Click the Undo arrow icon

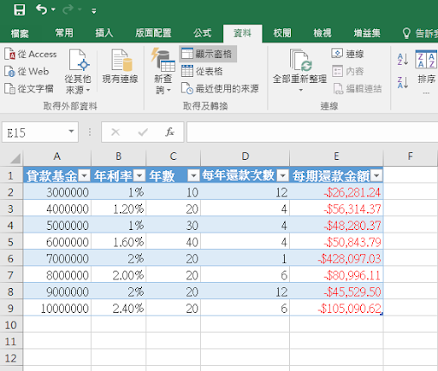click(x=42, y=9)
